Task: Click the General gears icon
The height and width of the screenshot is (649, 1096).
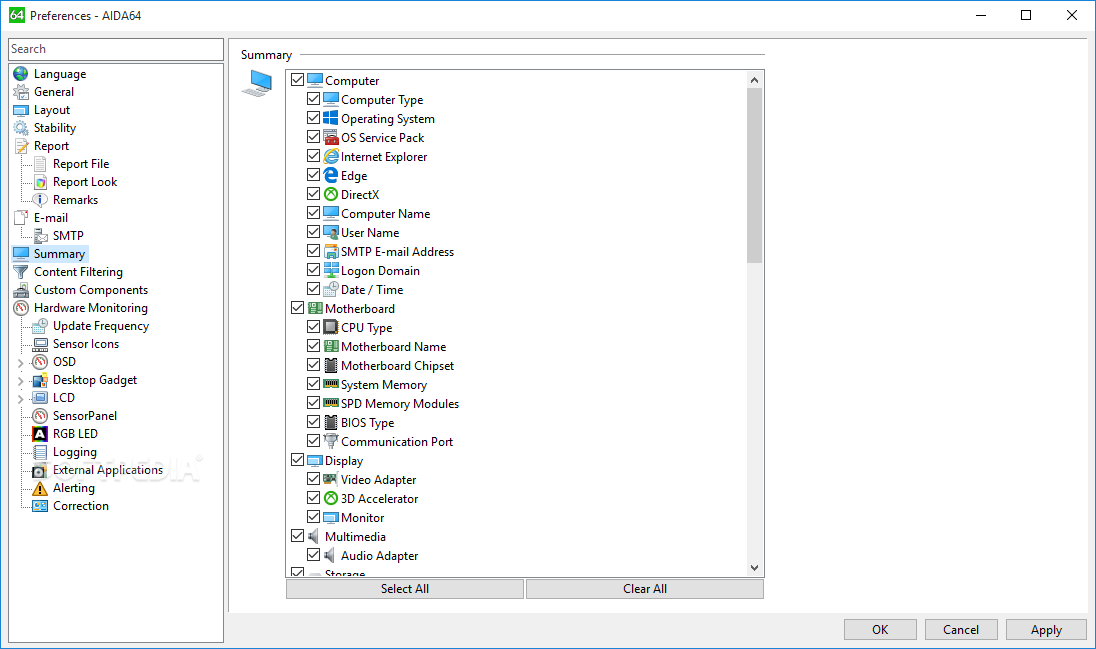Action: pyautogui.click(x=21, y=92)
